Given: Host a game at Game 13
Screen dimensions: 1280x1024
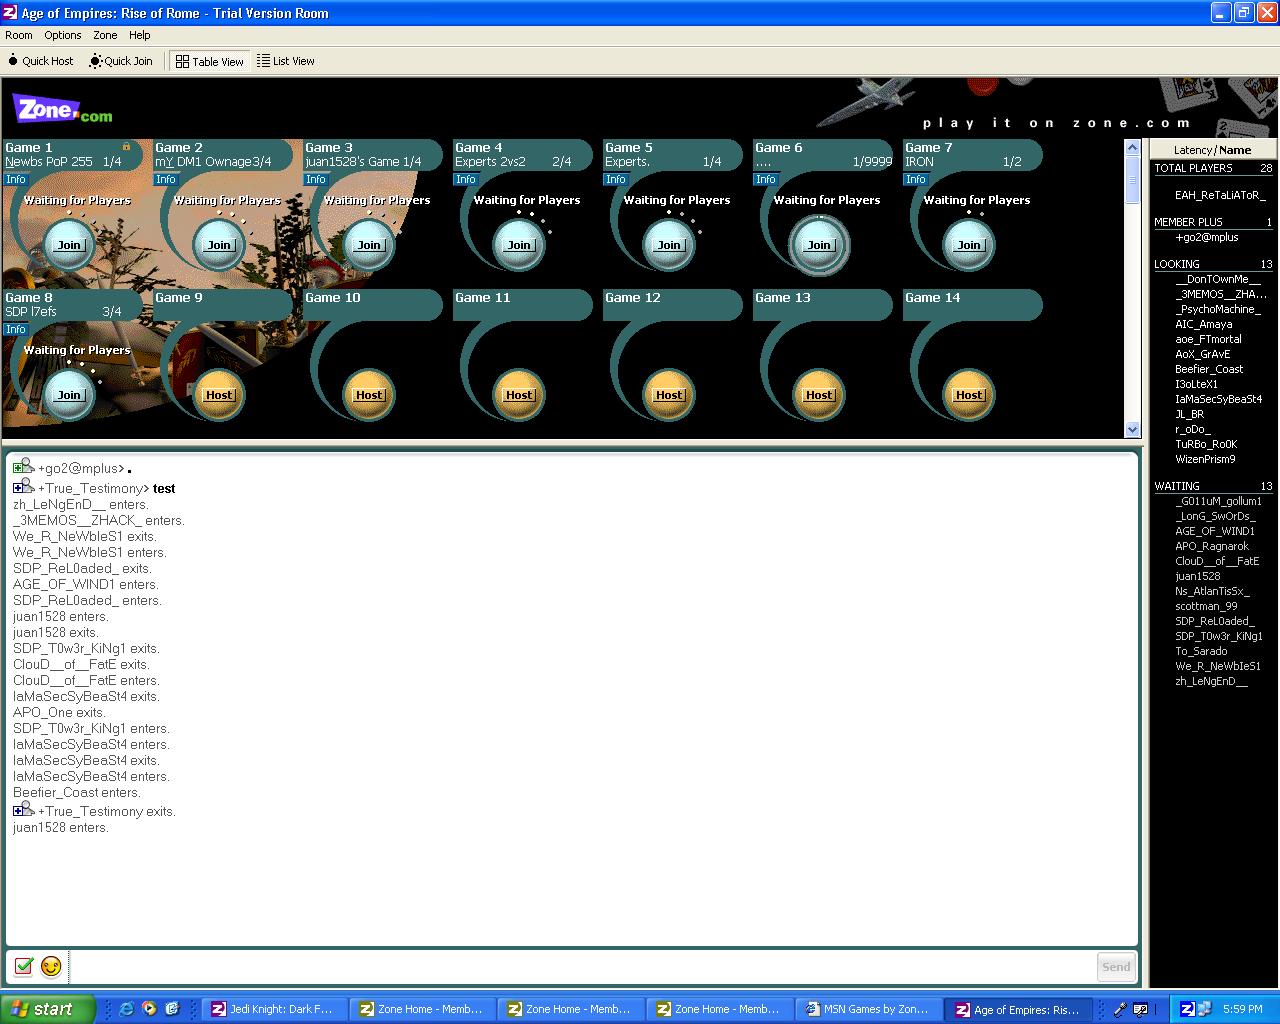Looking at the screenshot, I should [x=819, y=395].
